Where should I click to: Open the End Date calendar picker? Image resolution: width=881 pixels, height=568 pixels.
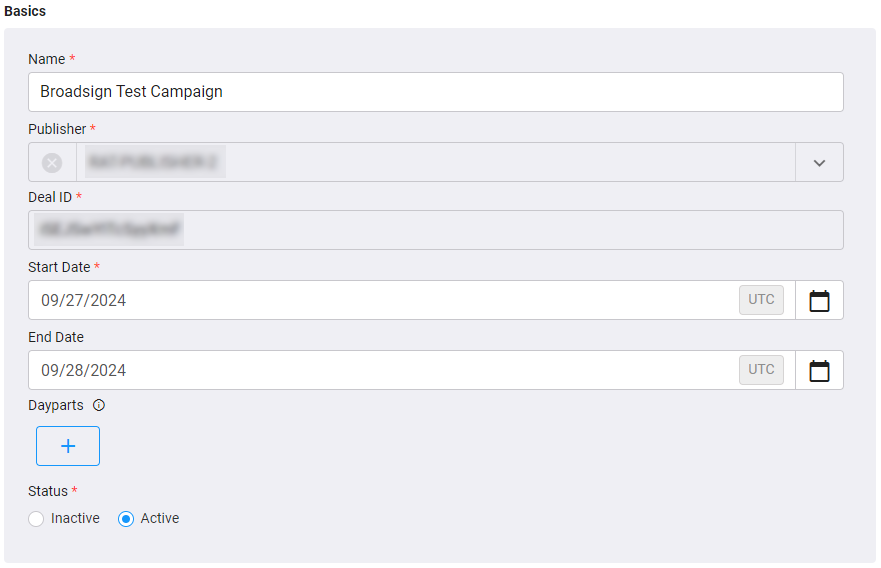819,370
